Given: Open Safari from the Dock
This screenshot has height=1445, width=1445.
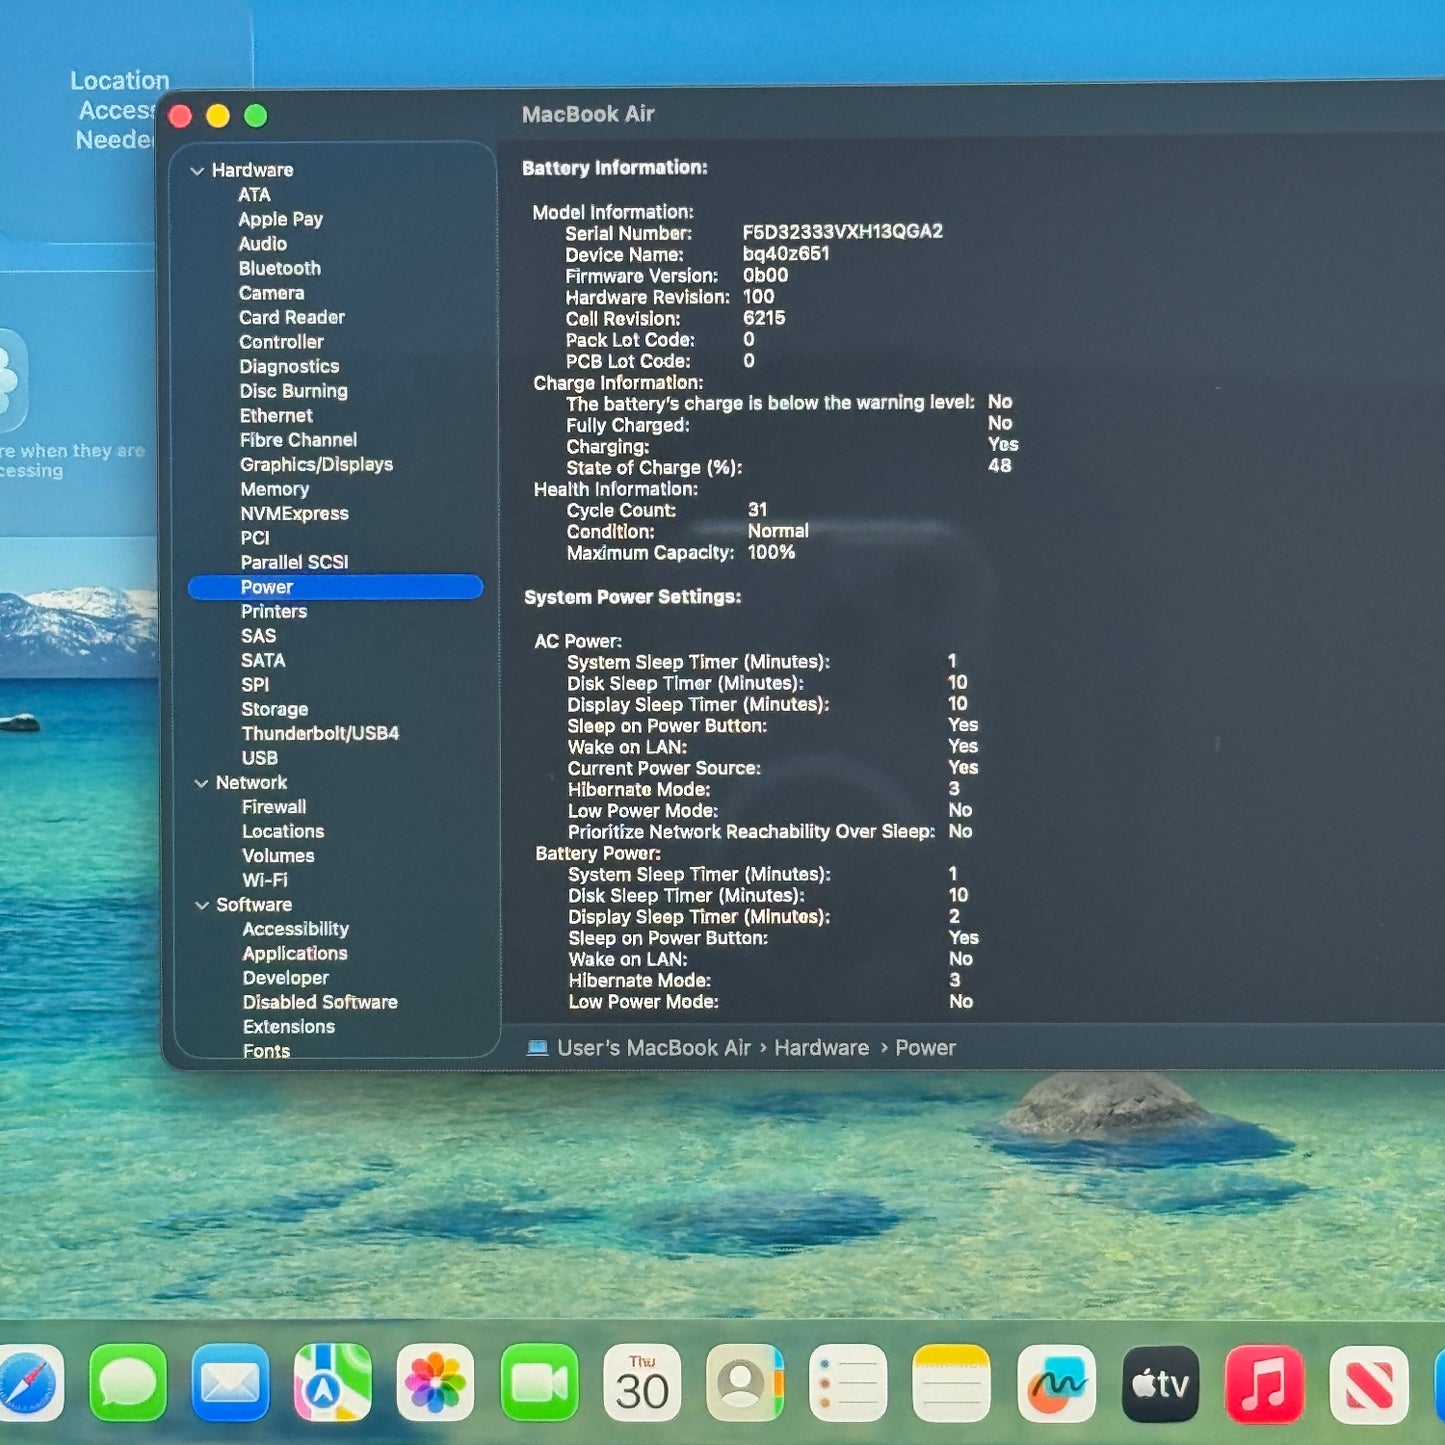Looking at the screenshot, I should 28,1384.
